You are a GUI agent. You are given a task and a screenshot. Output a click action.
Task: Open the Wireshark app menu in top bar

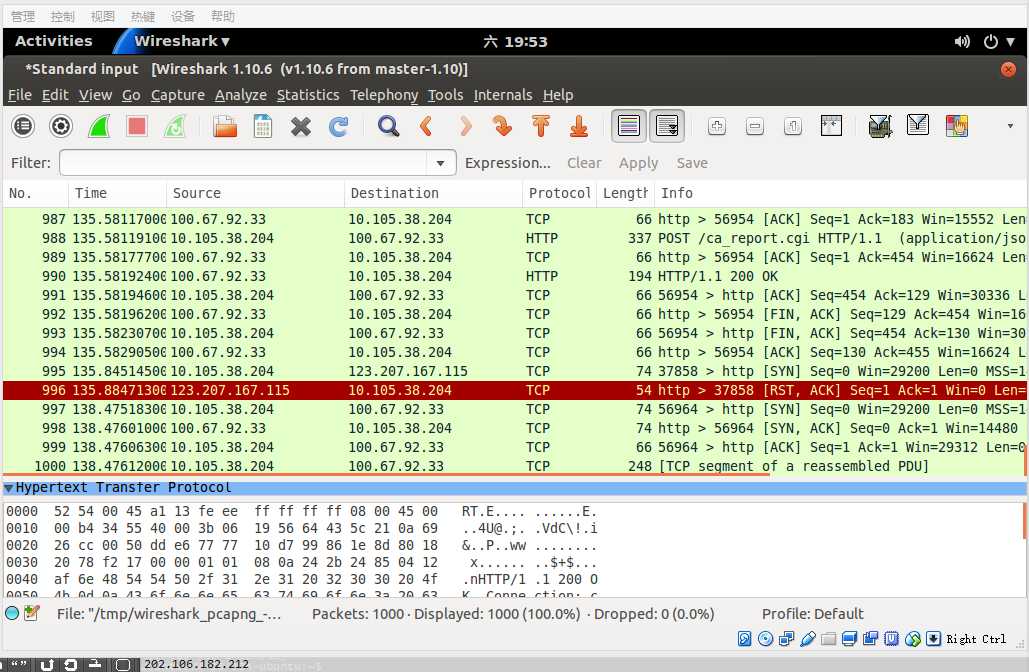point(182,41)
